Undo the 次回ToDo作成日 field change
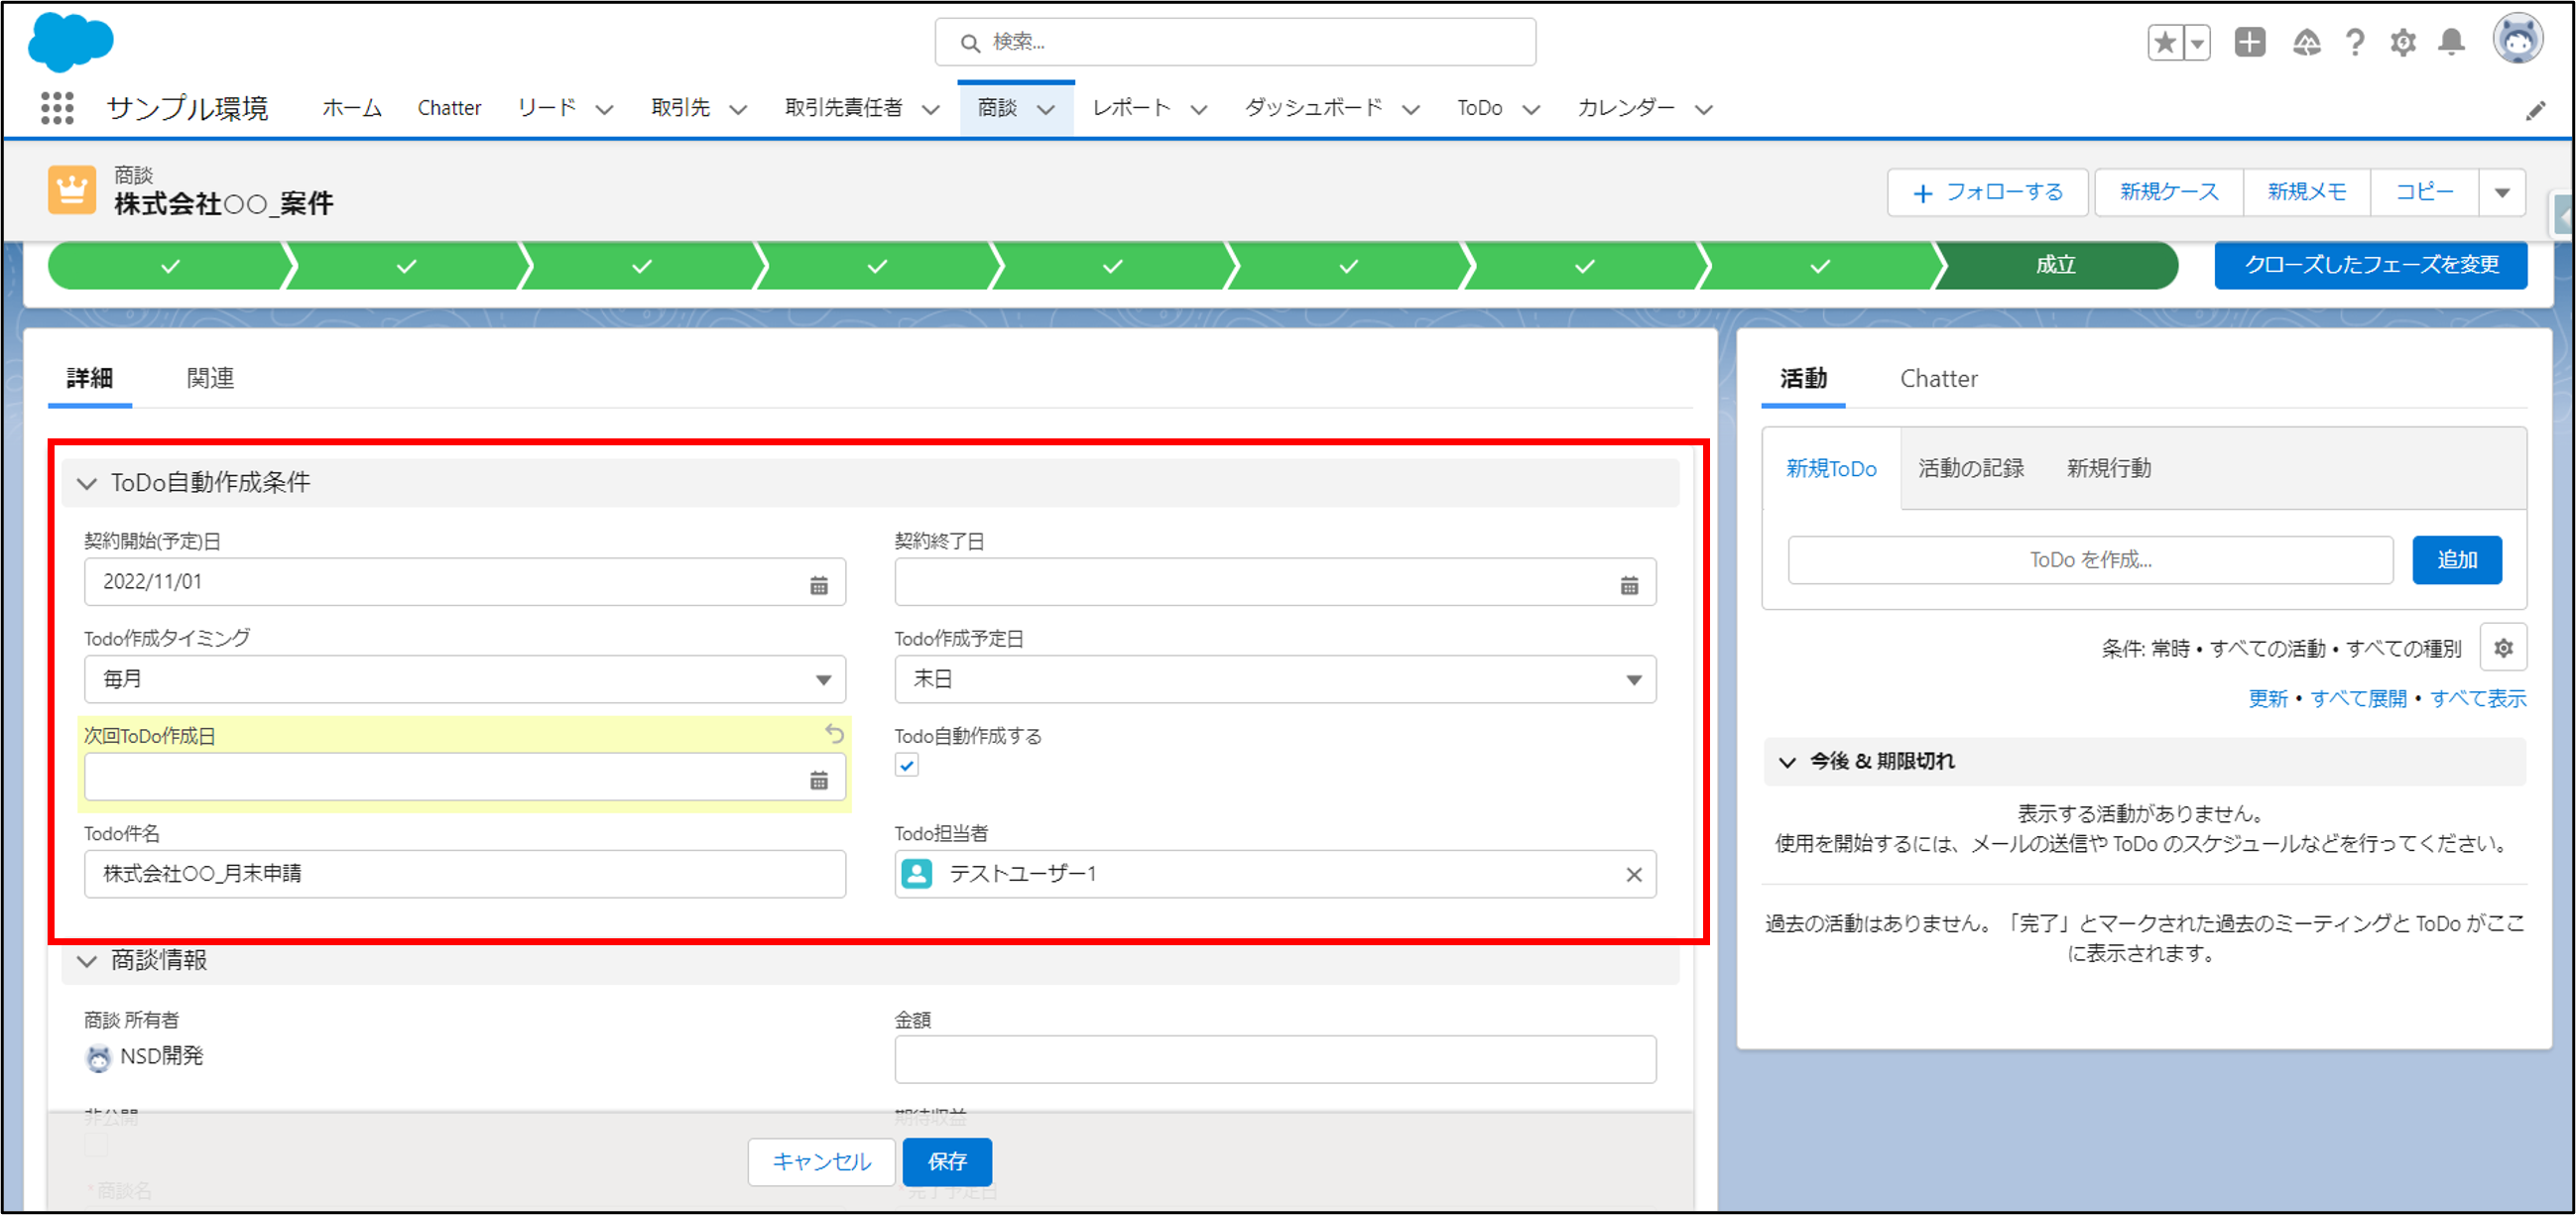The height and width of the screenshot is (1215, 2576). point(835,735)
